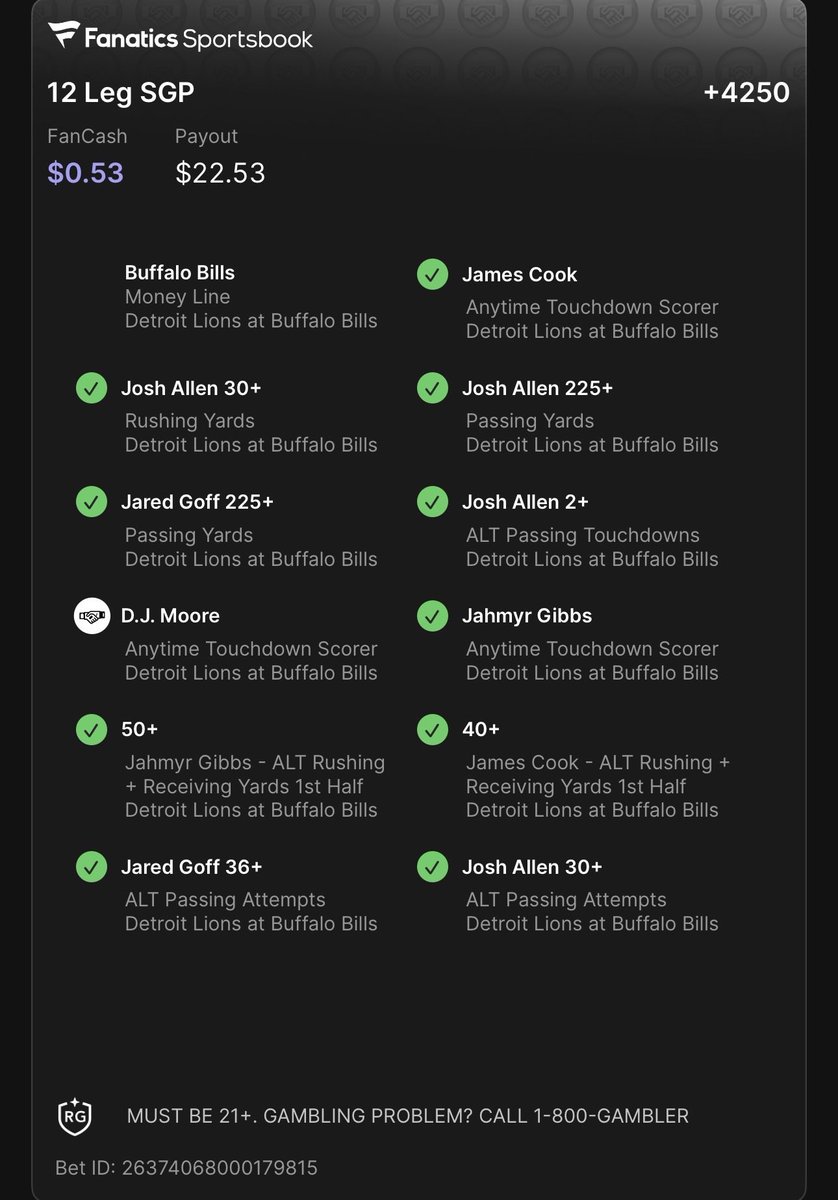
Task: Click the check mark beside Josh Allen 2+
Action: point(432,502)
